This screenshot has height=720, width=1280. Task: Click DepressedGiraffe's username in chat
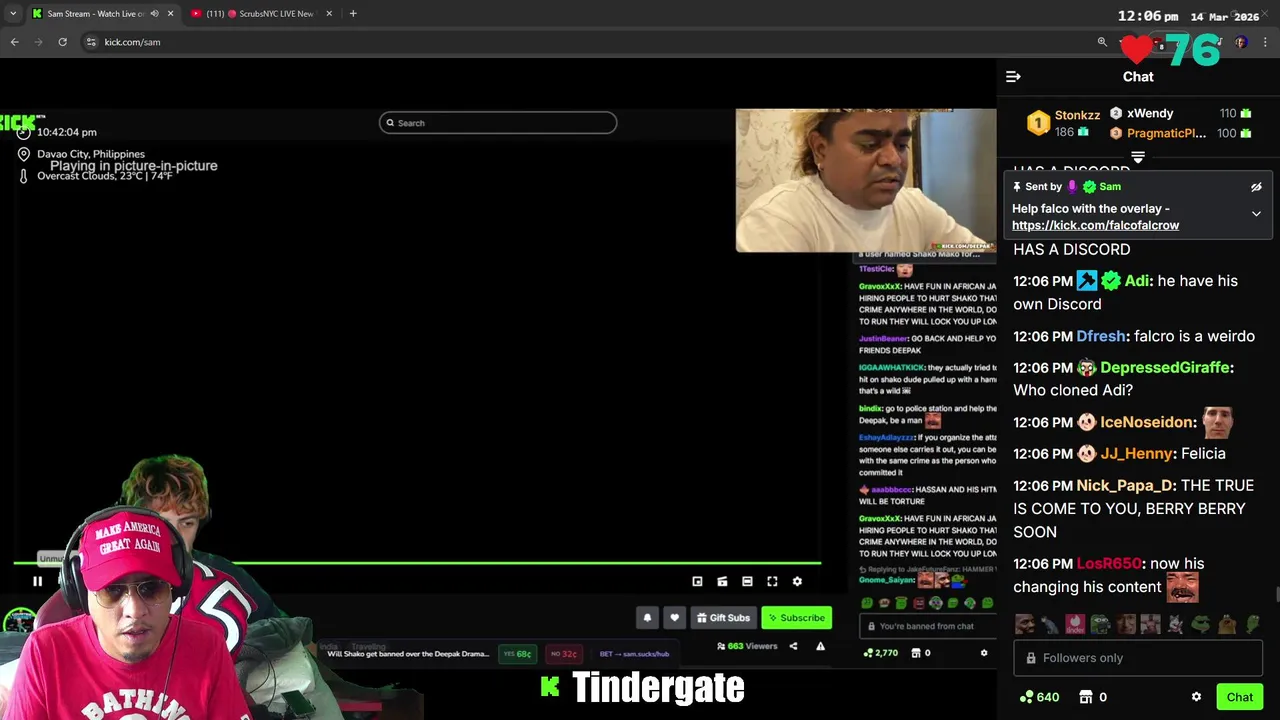point(1165,368)
